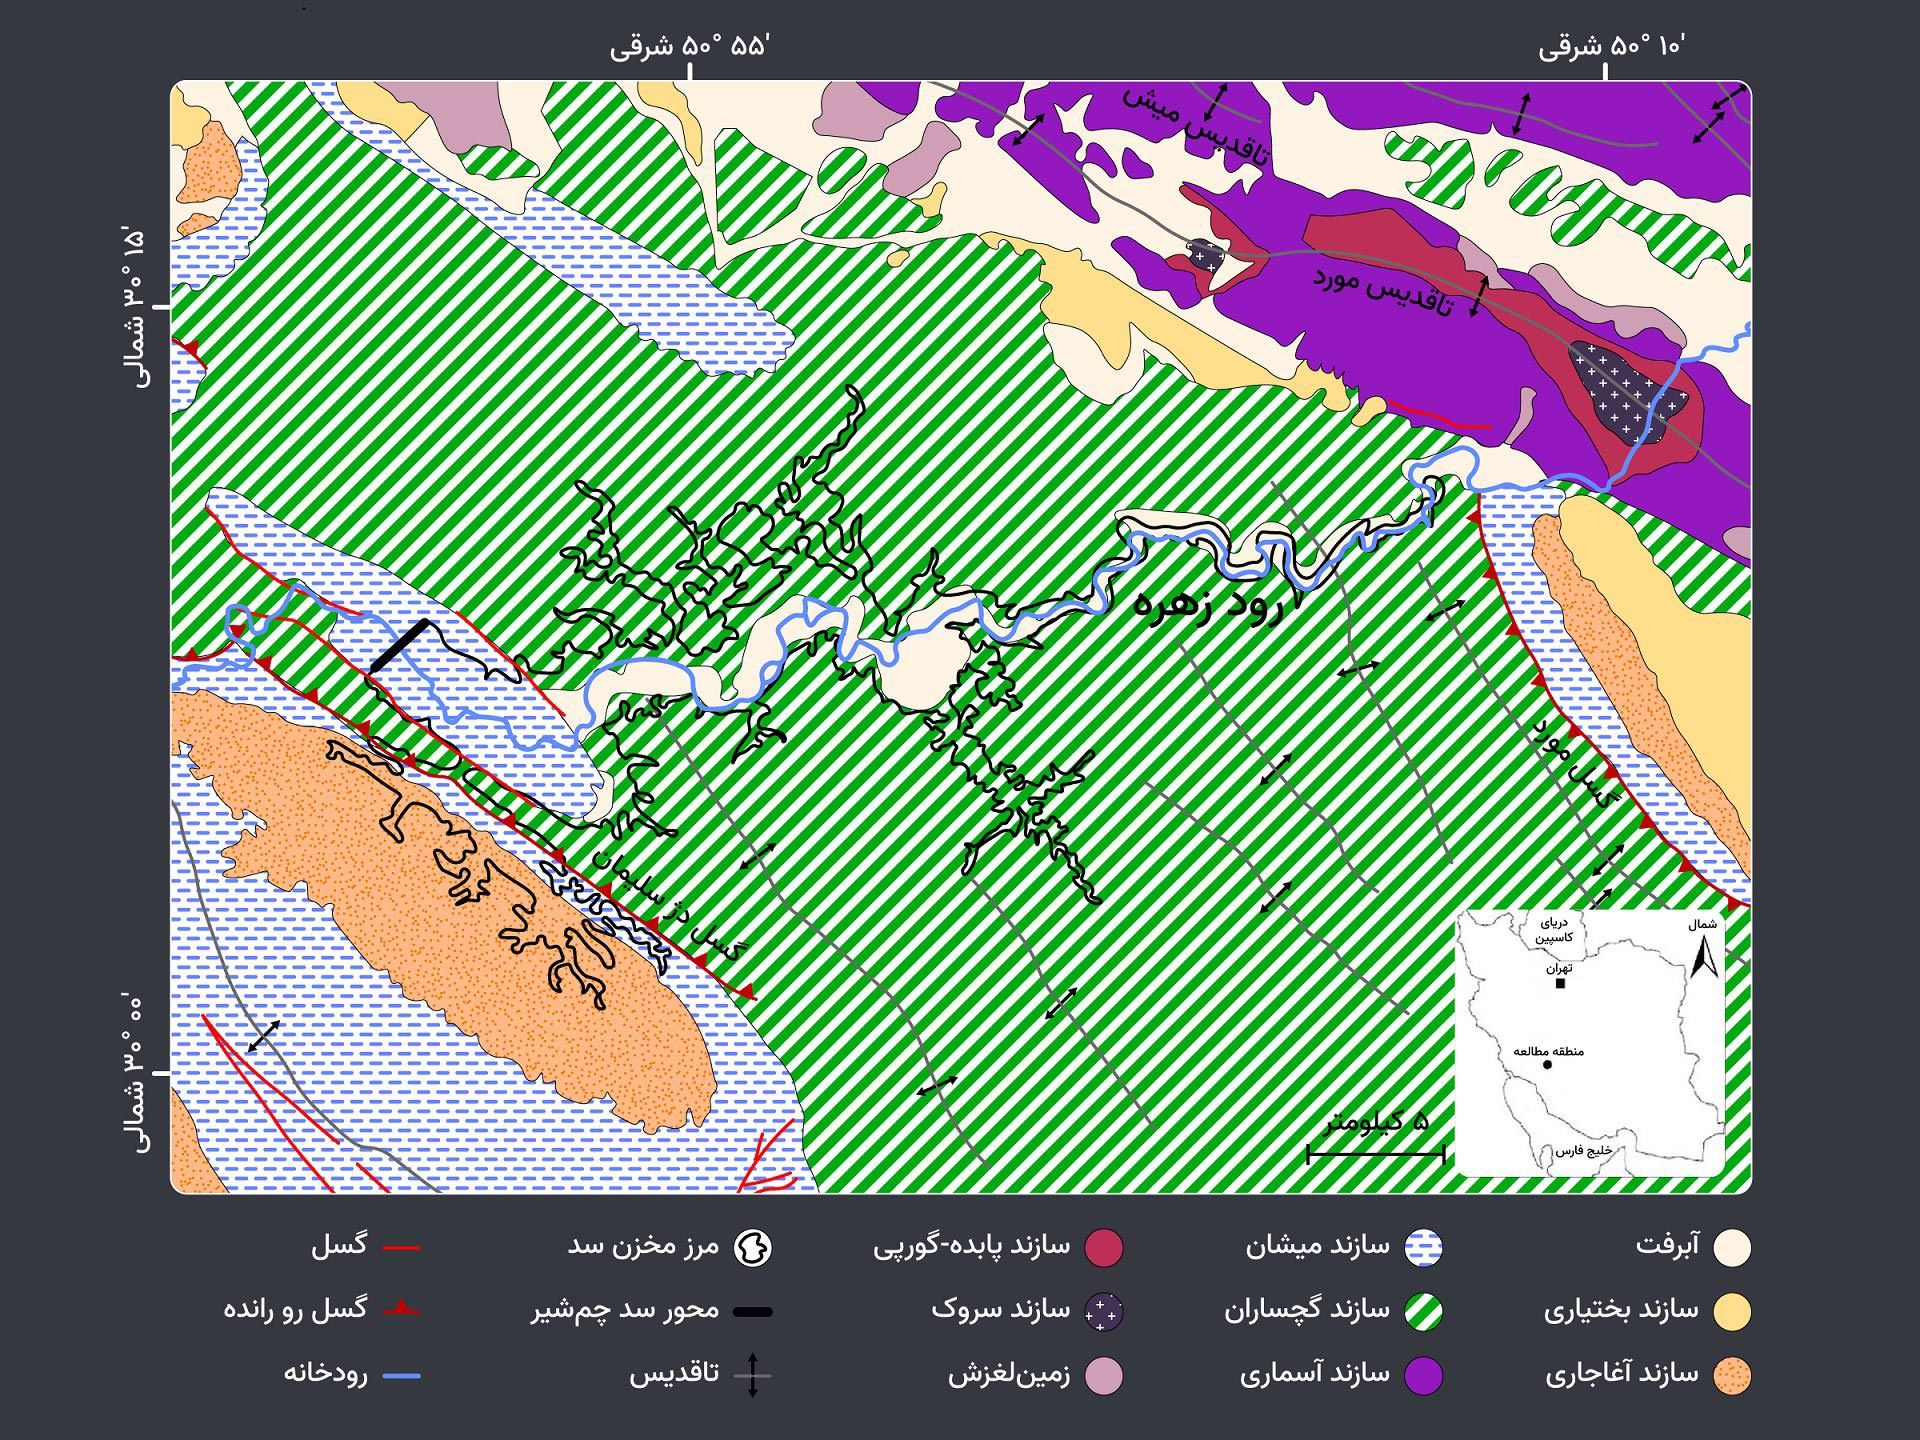Screen dimensions: 1920x1440
Task: Click the black dam axis line on map
Action: (x=399, y=646)
